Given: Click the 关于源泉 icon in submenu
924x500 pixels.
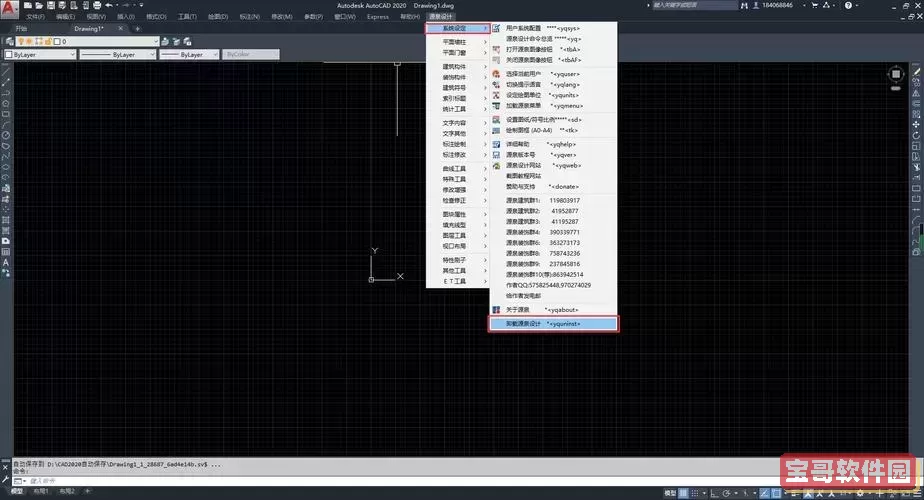Looking at the screenshot, I should 496,310.
